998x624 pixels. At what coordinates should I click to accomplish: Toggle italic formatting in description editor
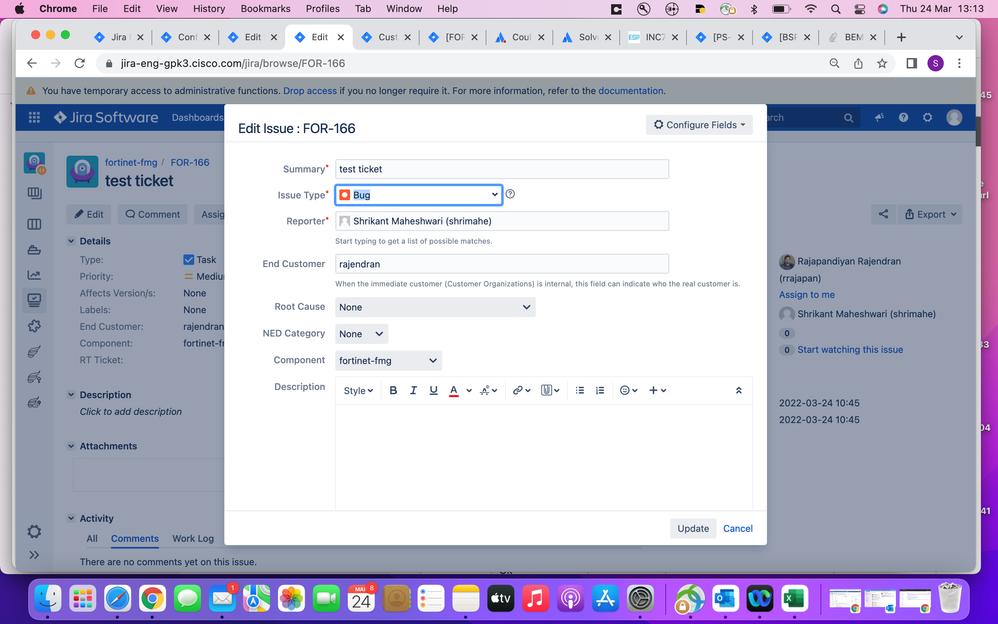pos(413,390)
